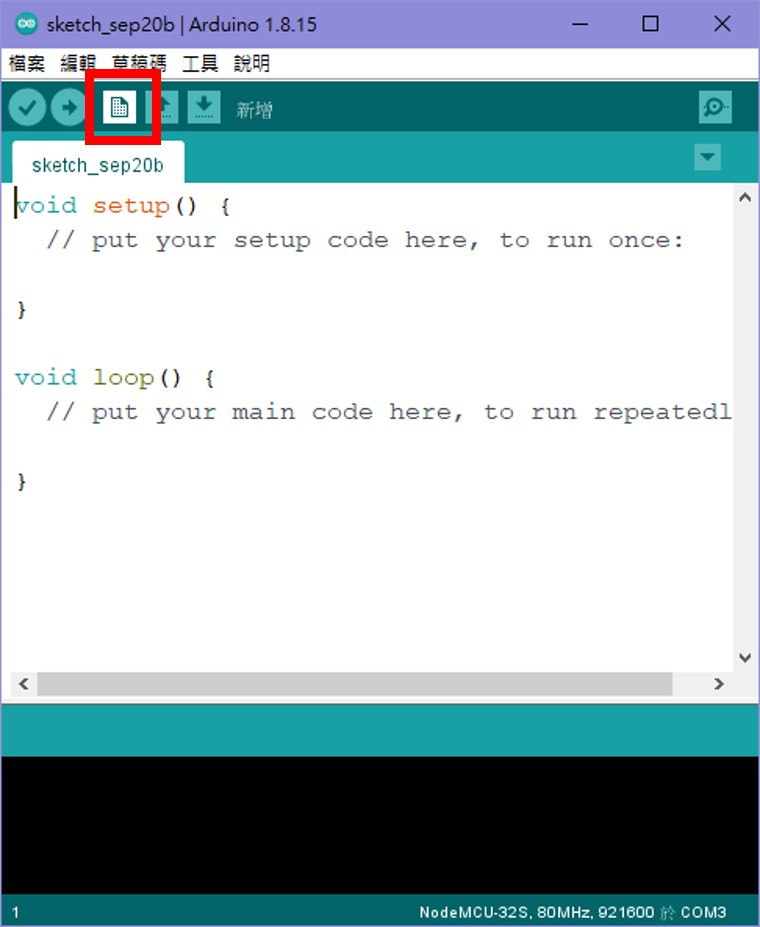Image resolution: width=760 pixels, height=927 pixels.
Task: Click the comment "put your setup code here"
Action: pos(285,241)
